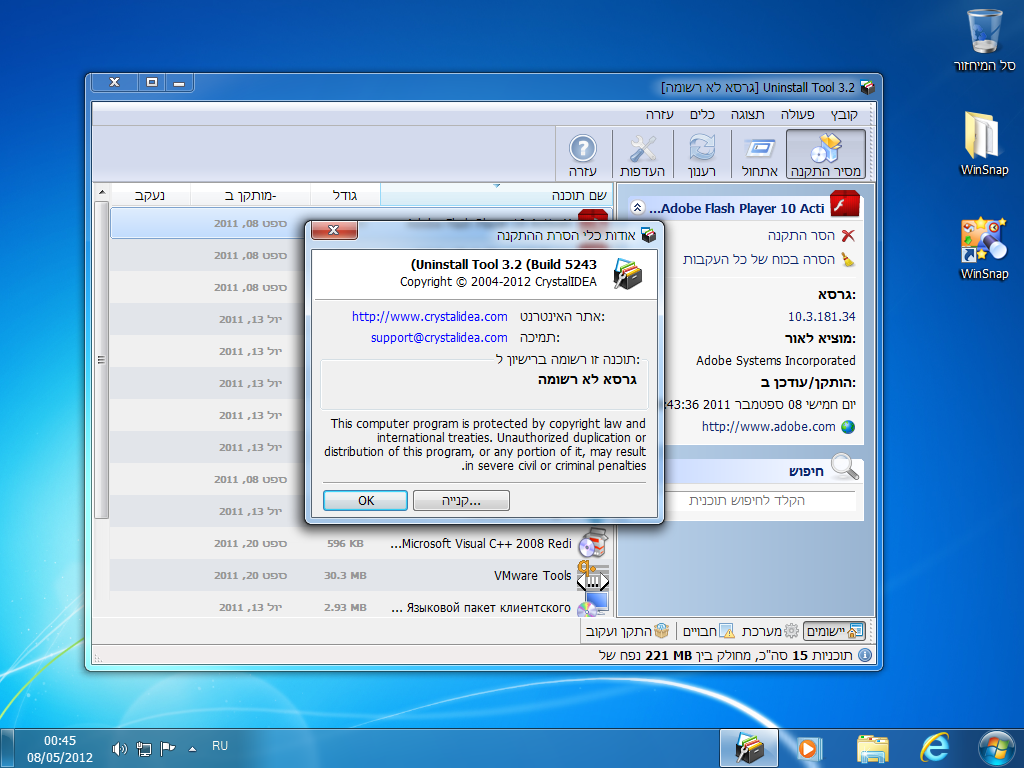
Task: Collapse the Adobe Flash Player details panel
Action: 637,208
